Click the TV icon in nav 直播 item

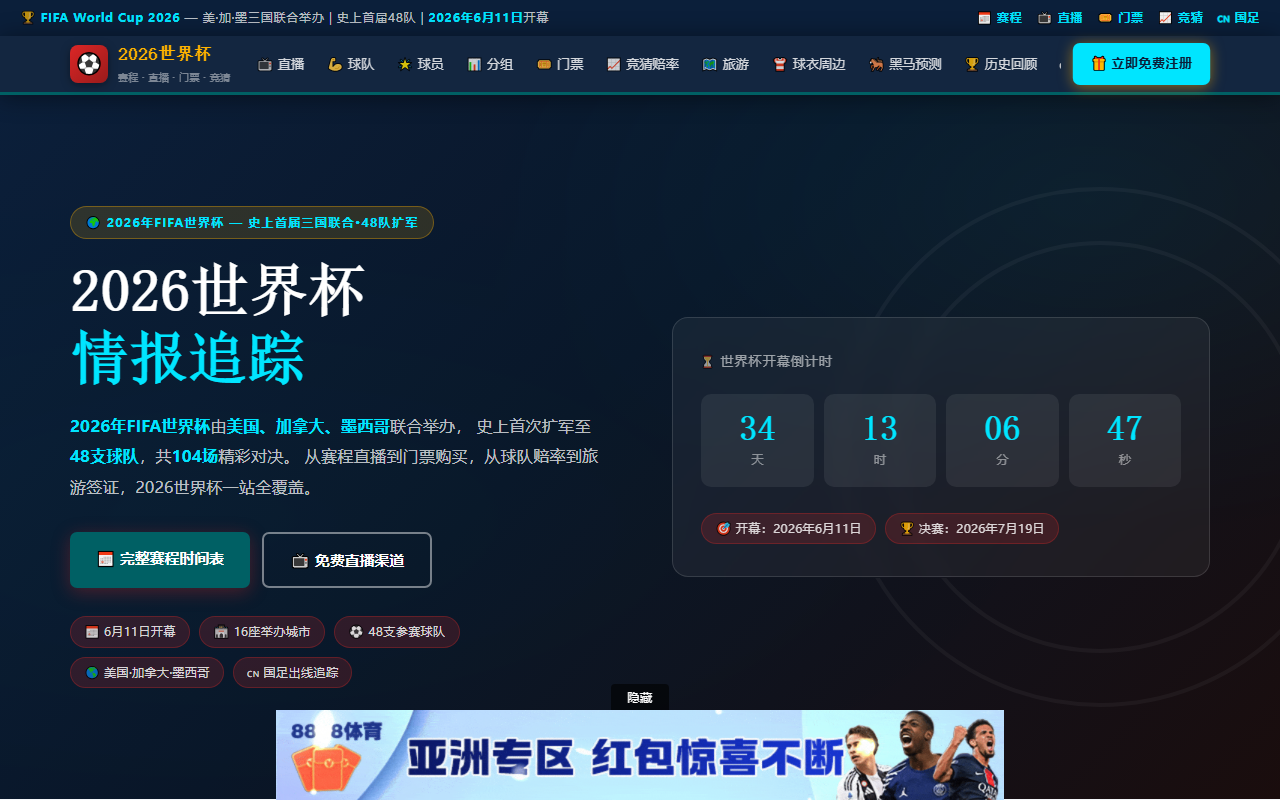click(265, 64)
